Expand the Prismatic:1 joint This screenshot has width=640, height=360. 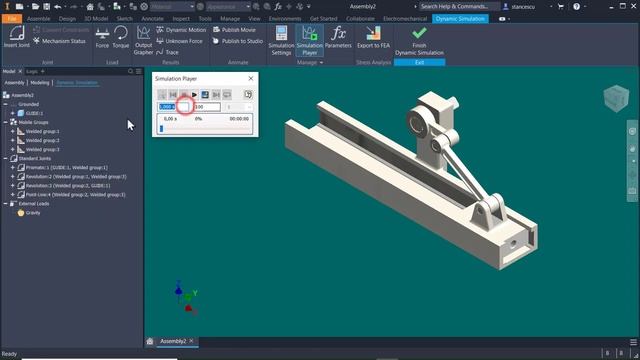pos(13,167)
